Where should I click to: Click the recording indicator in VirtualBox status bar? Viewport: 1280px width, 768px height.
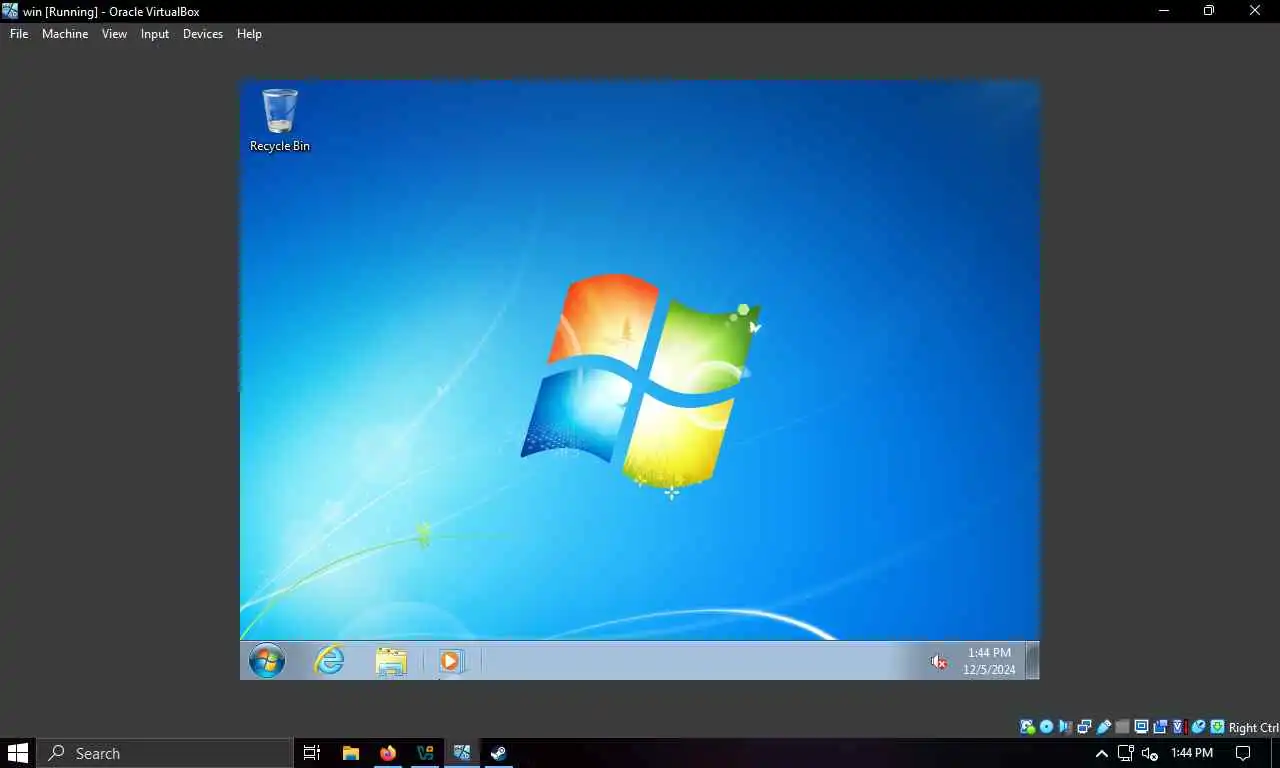click(x=1160, y=727)
